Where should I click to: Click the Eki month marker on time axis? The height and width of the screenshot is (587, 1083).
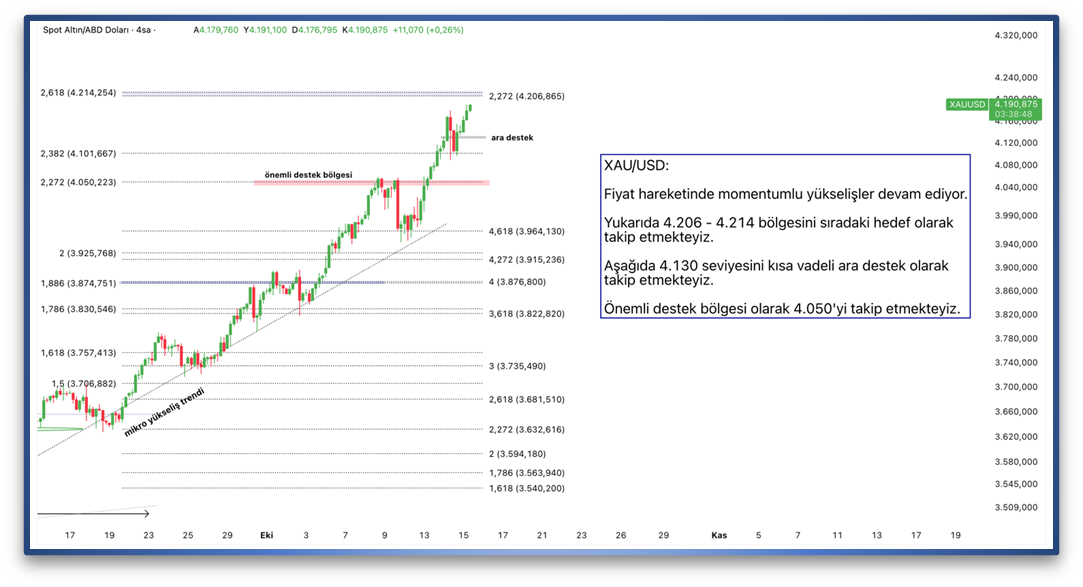pyautogui.click(x=266, y=535)
